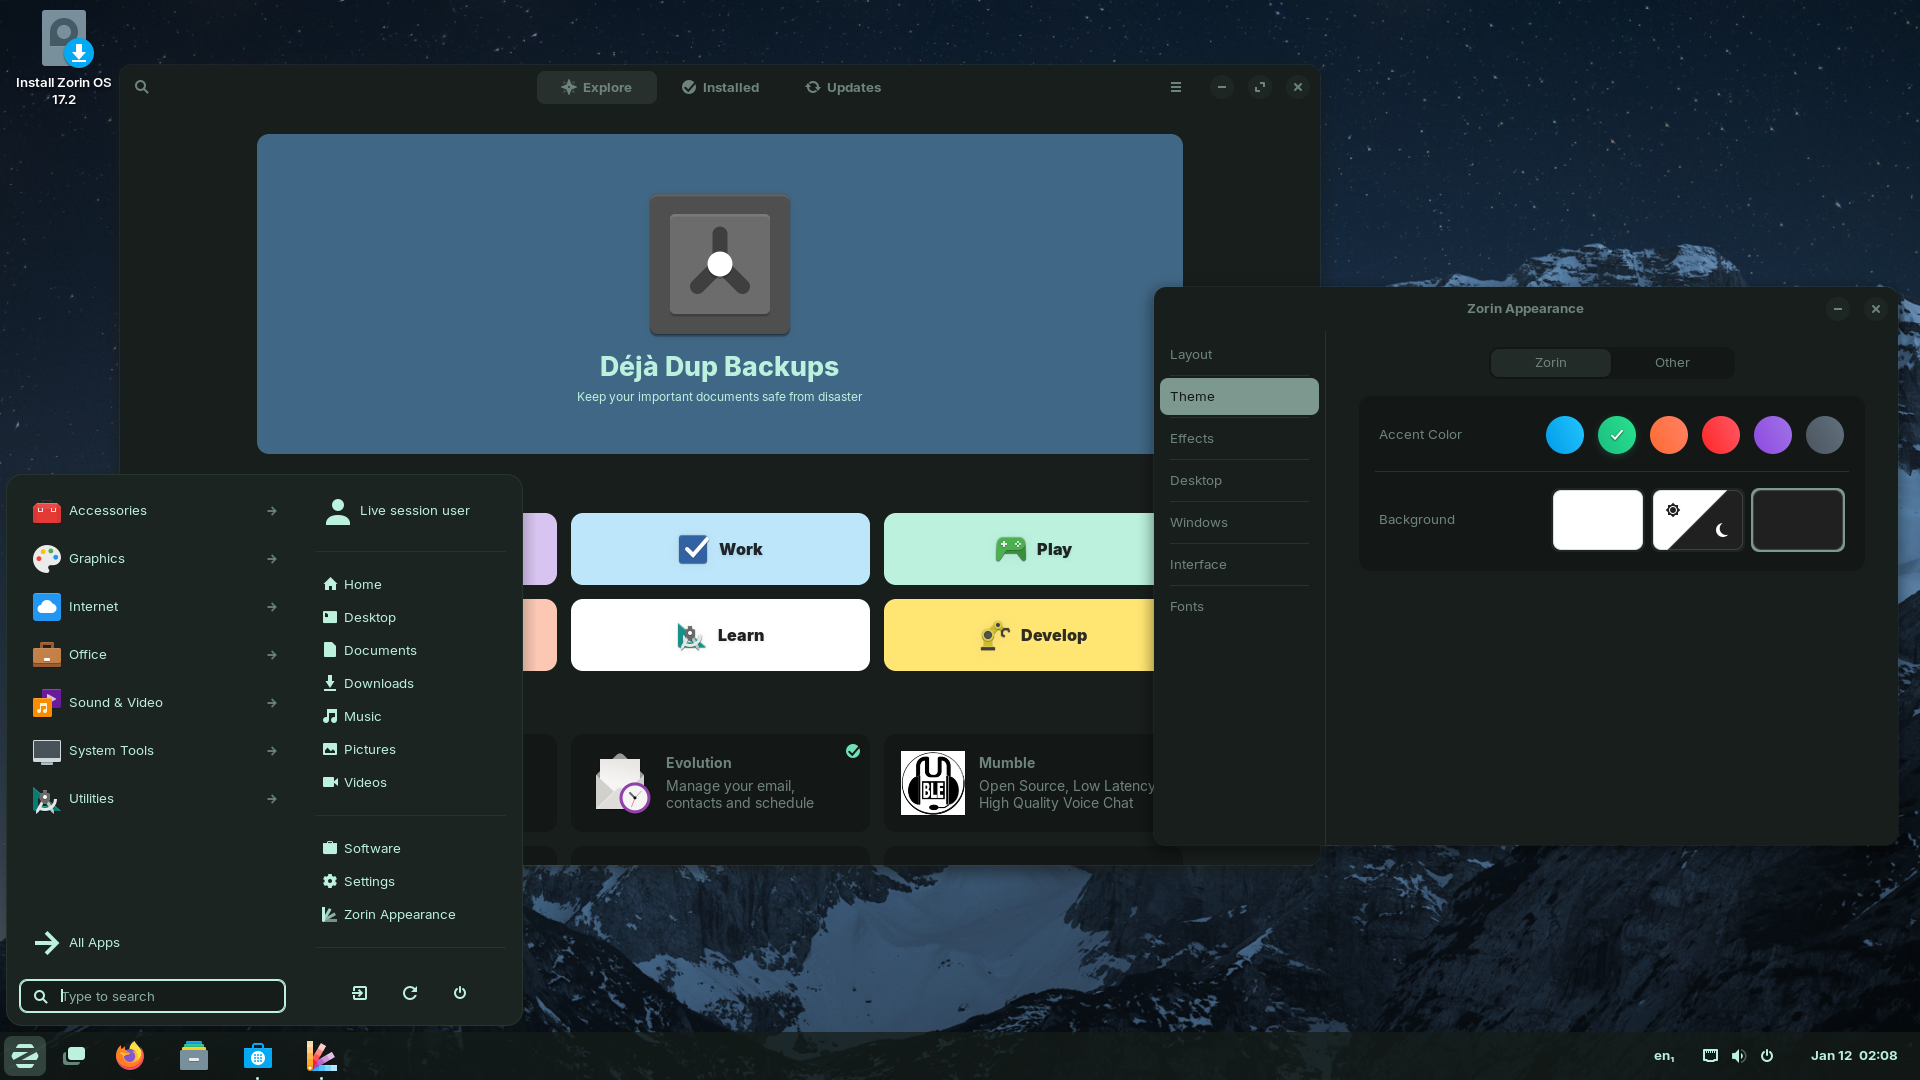Click the log out icon in start menu
This screenshot has width=1920, height=1080.
[360, 993]
